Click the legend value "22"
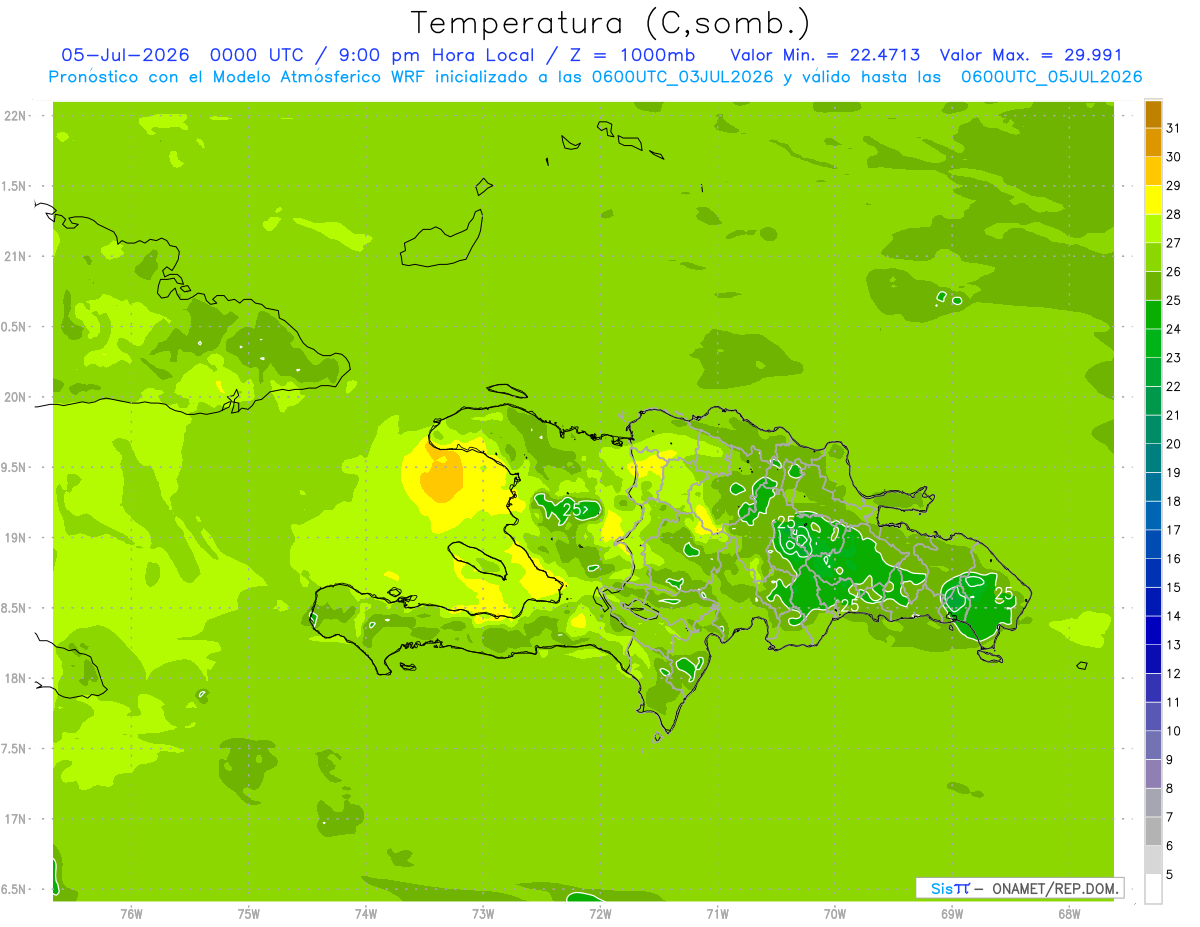 [x=1174, y=386]
